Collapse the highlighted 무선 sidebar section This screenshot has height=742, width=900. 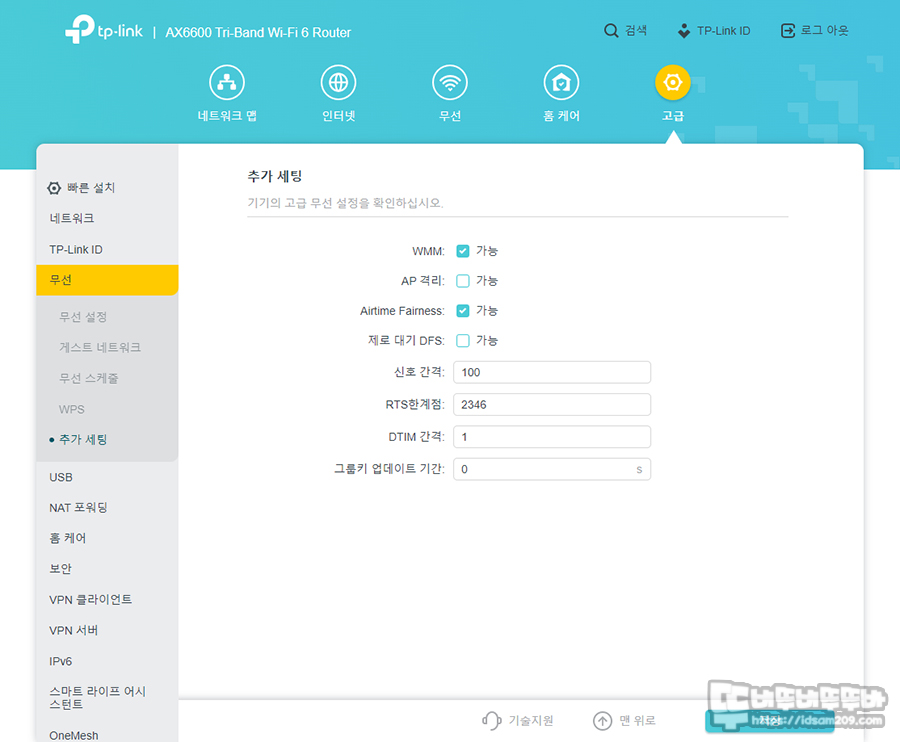point(107,280)
